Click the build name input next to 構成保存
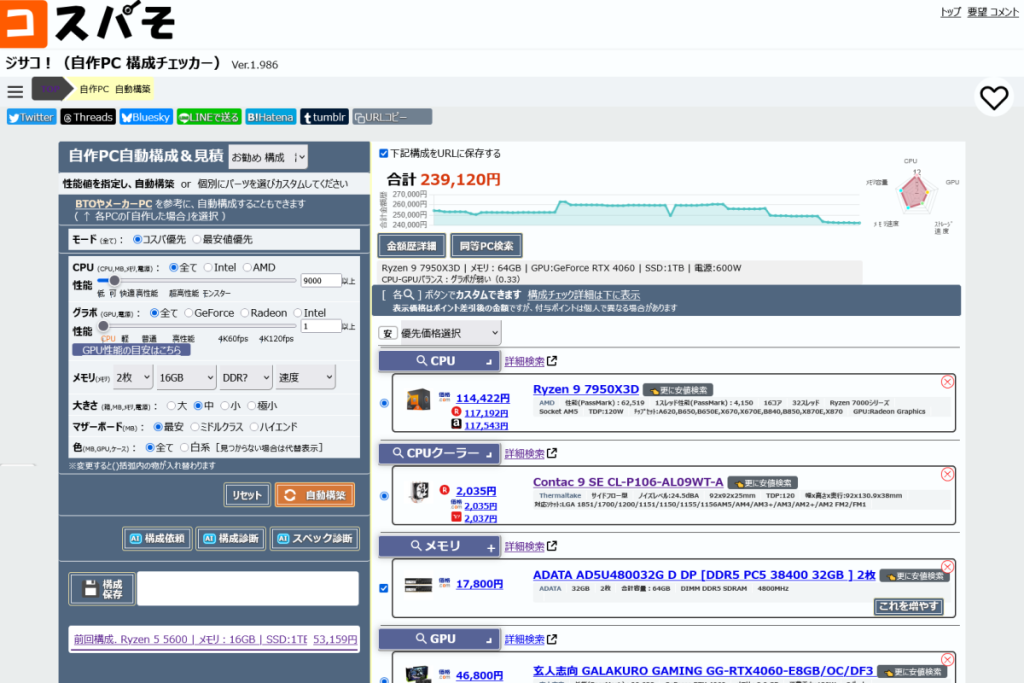This screenshot has height=683, width=1024. click(248, 589)
